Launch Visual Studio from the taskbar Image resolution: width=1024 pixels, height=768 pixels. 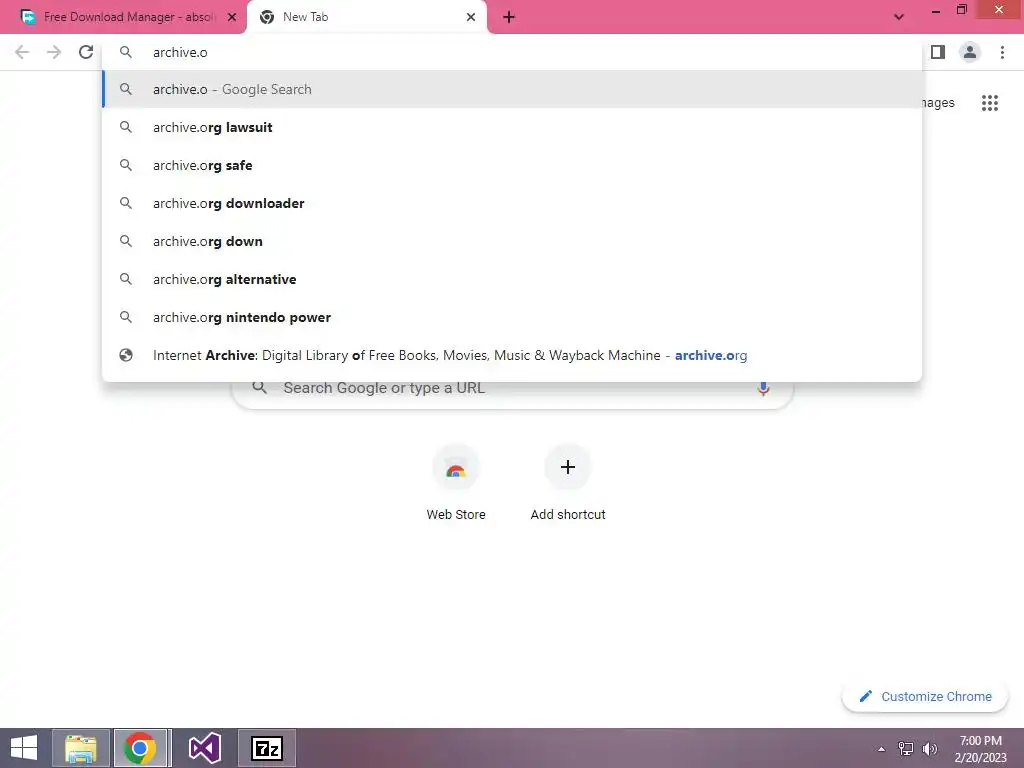coord(204,748)
